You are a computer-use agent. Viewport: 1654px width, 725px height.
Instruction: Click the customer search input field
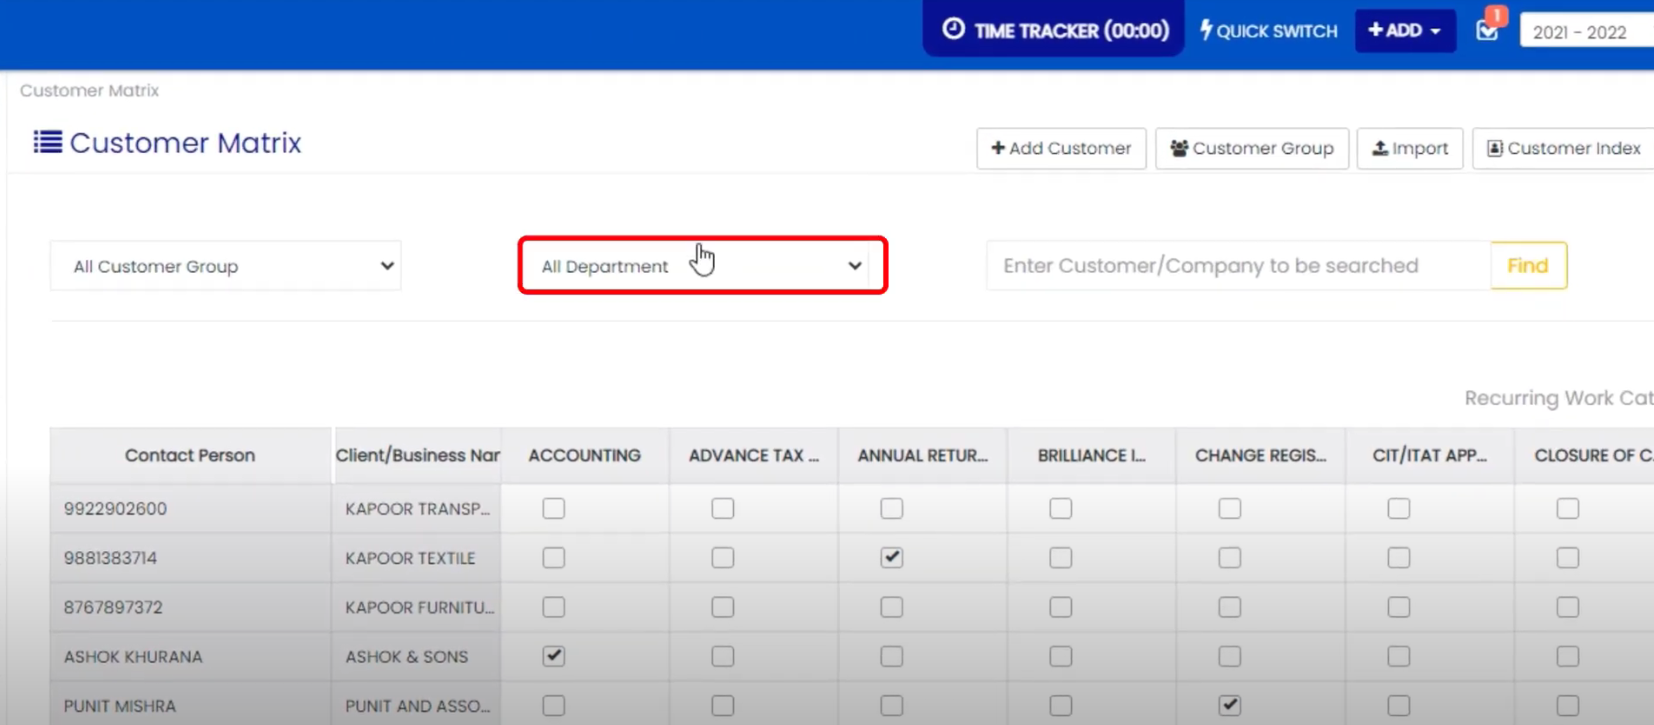tap(1238, 266)
